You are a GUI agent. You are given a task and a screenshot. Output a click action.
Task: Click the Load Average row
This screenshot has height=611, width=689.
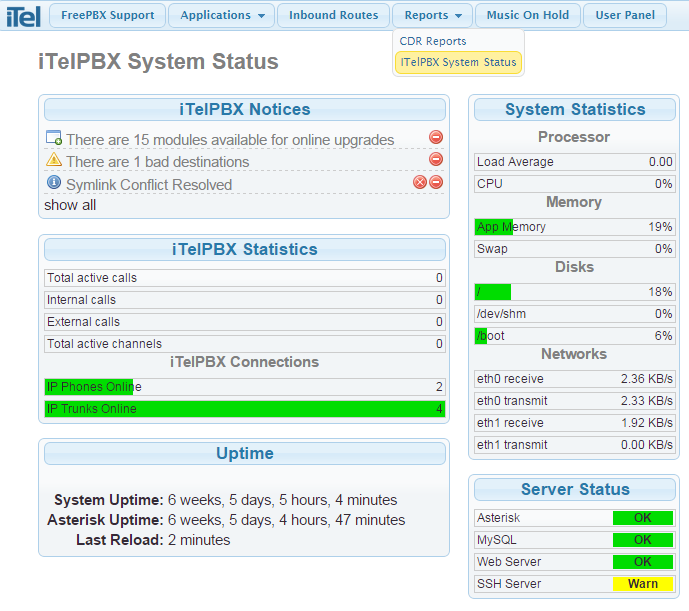[575, 162]
